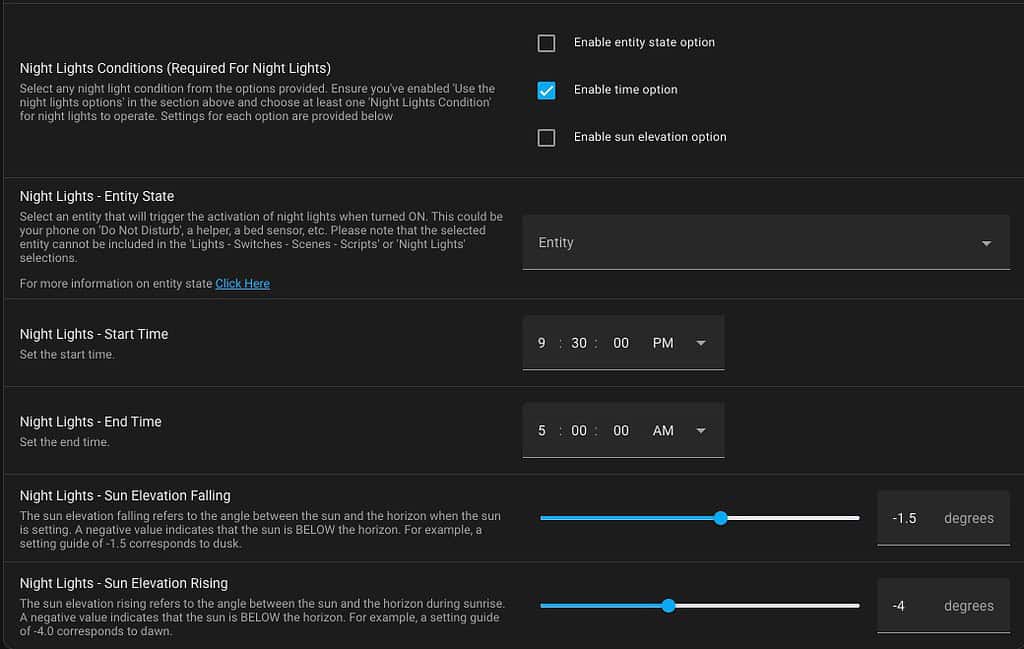1024x649 pixels.
Task: Click the end time hours field showing 5
Action: (541, 430)
